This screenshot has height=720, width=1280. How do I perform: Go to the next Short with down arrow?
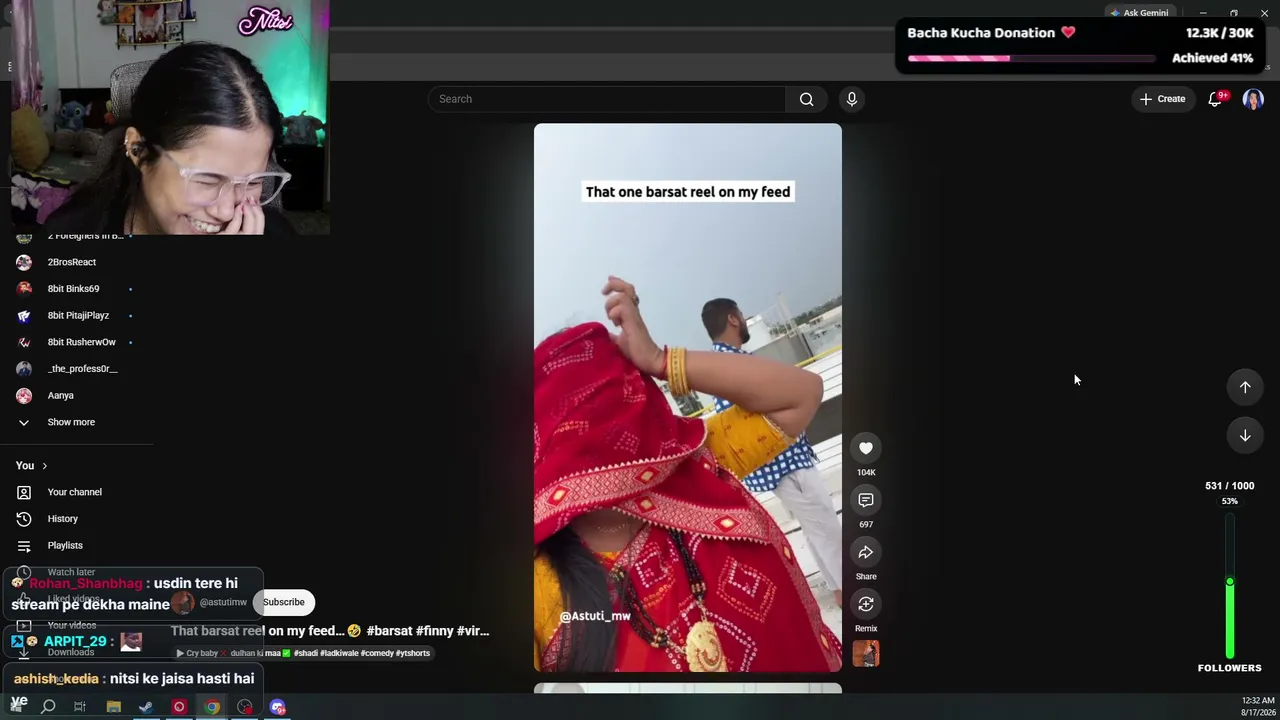[1245, 435]
